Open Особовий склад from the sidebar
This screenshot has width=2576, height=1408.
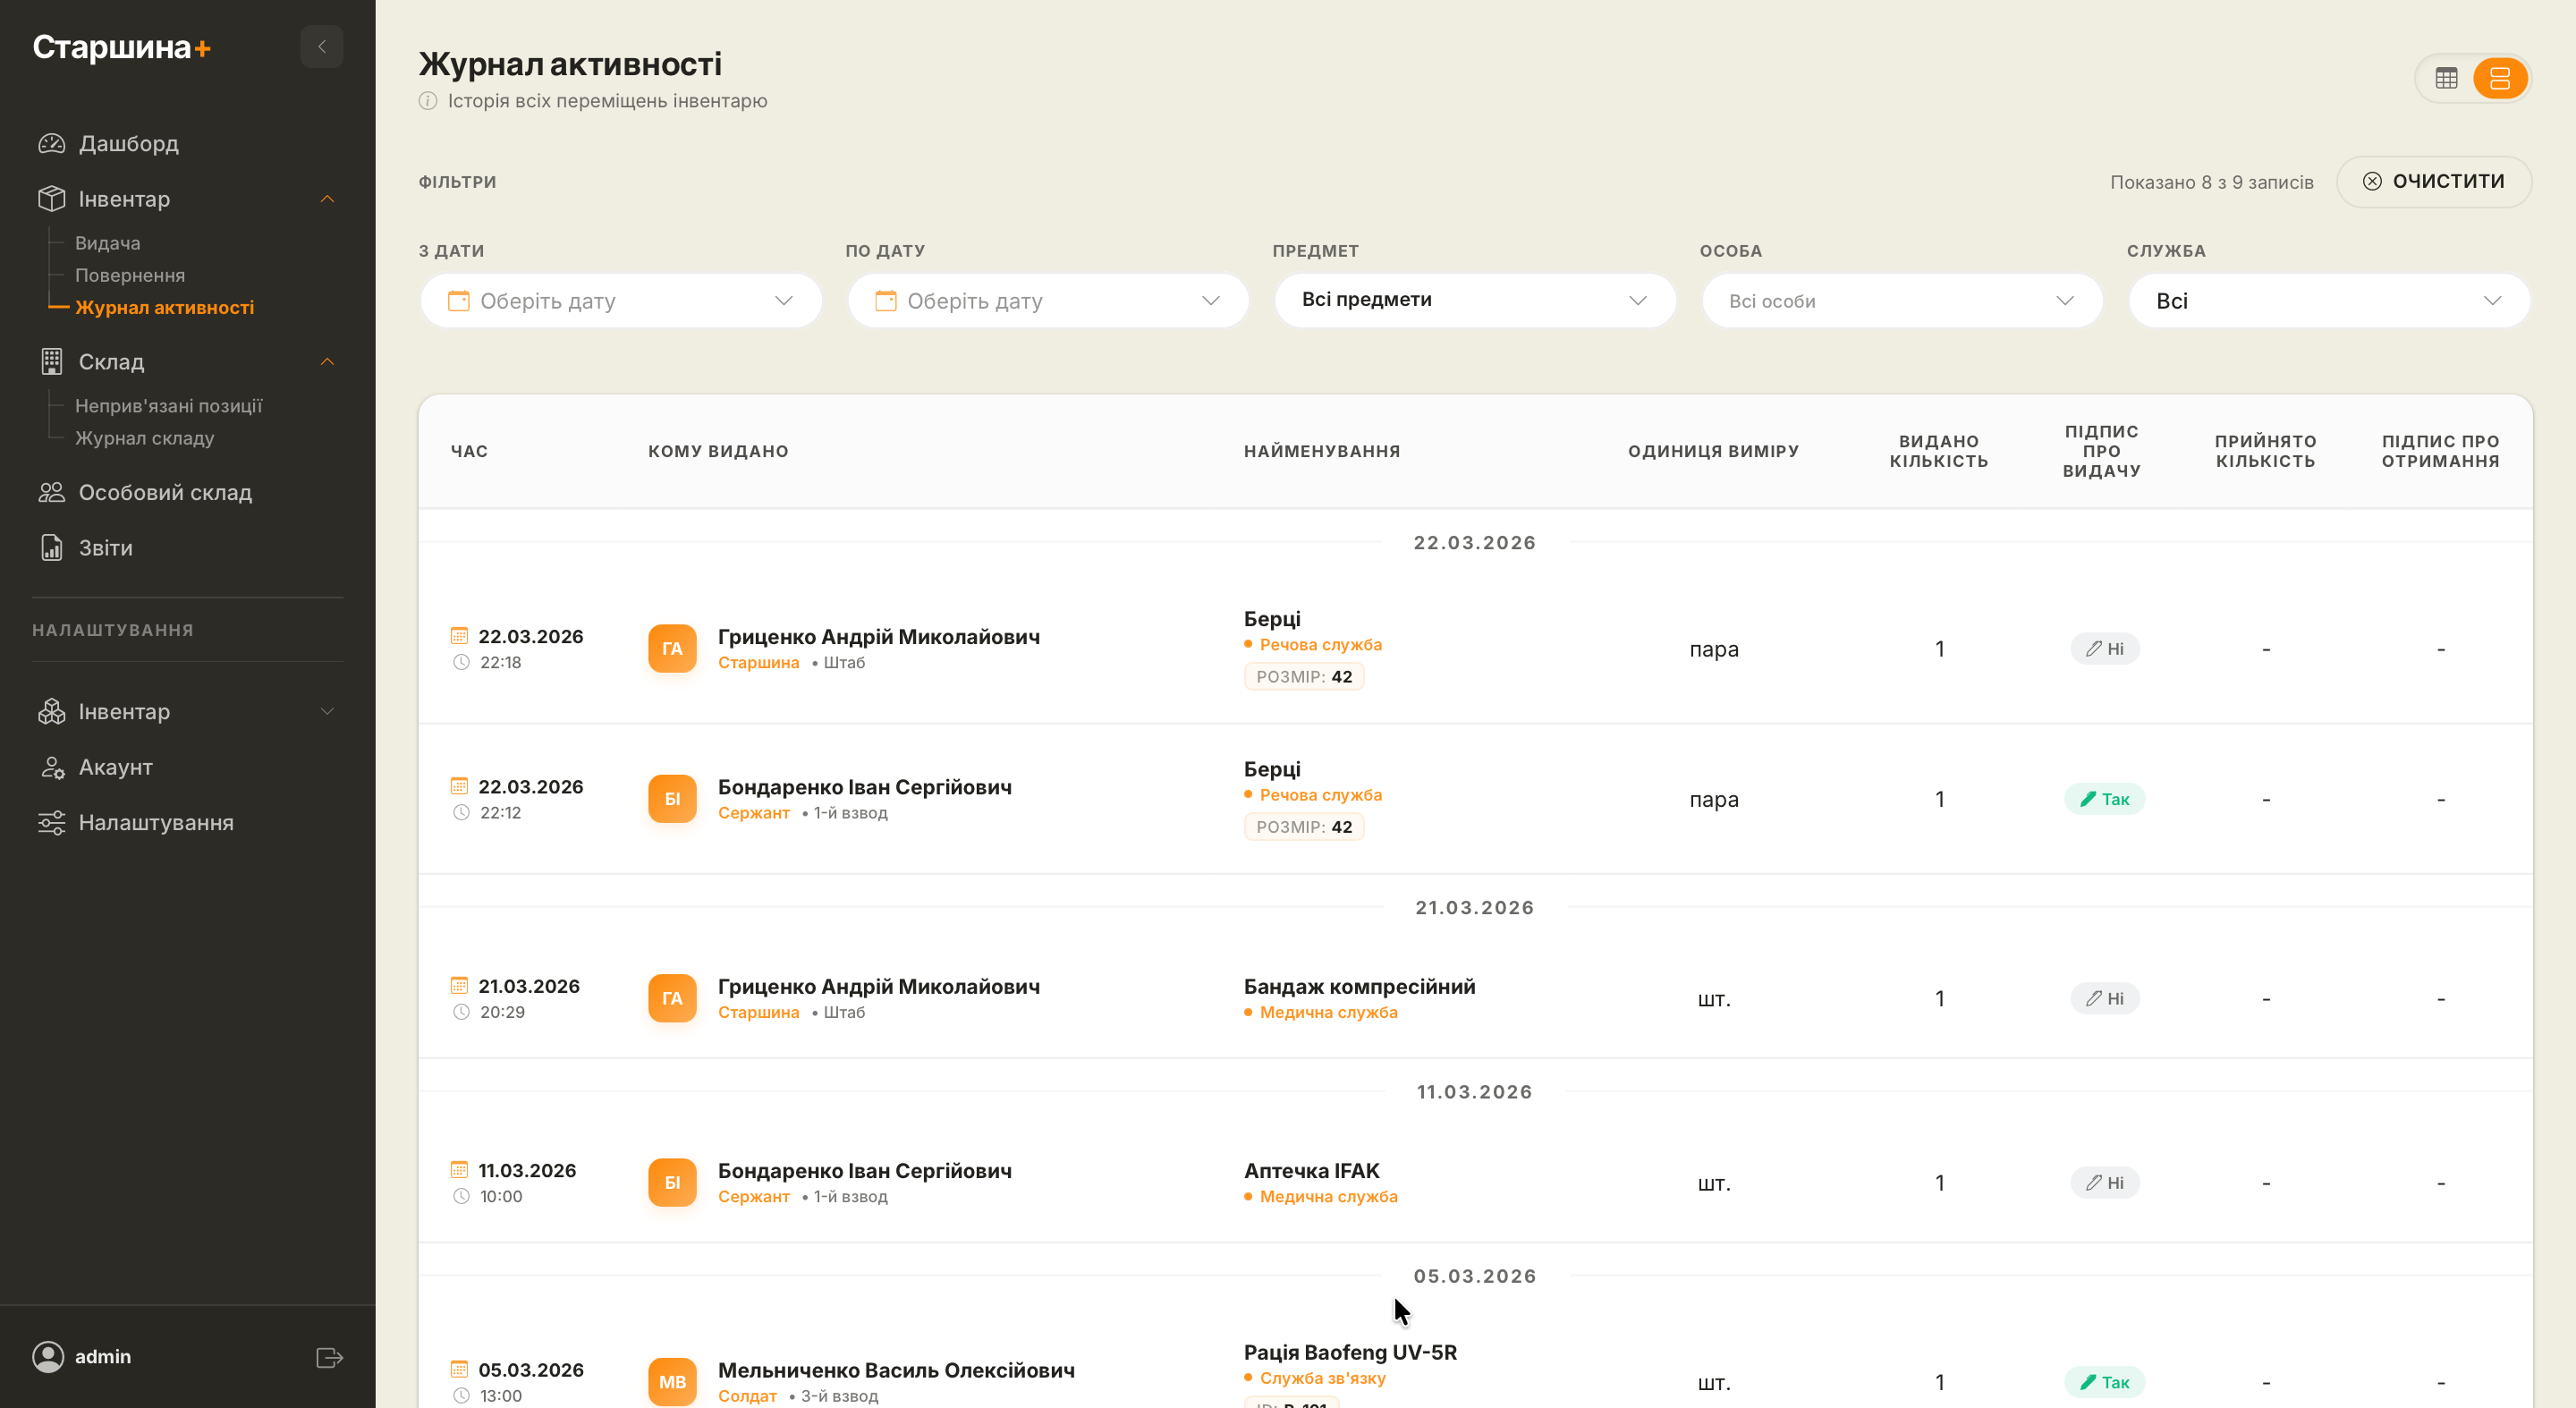[x=165, y=493]
